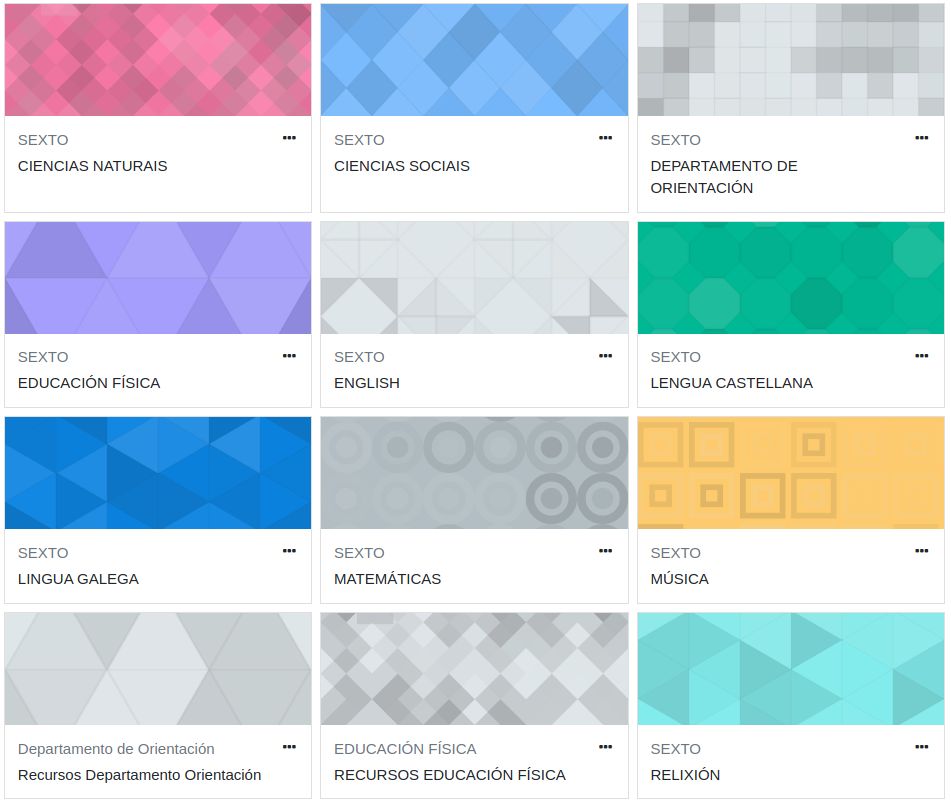Click the pink CIENCIAS NATURAIS course image
Viewport: 951px width, 805px height.
click(x=158, y=60)
